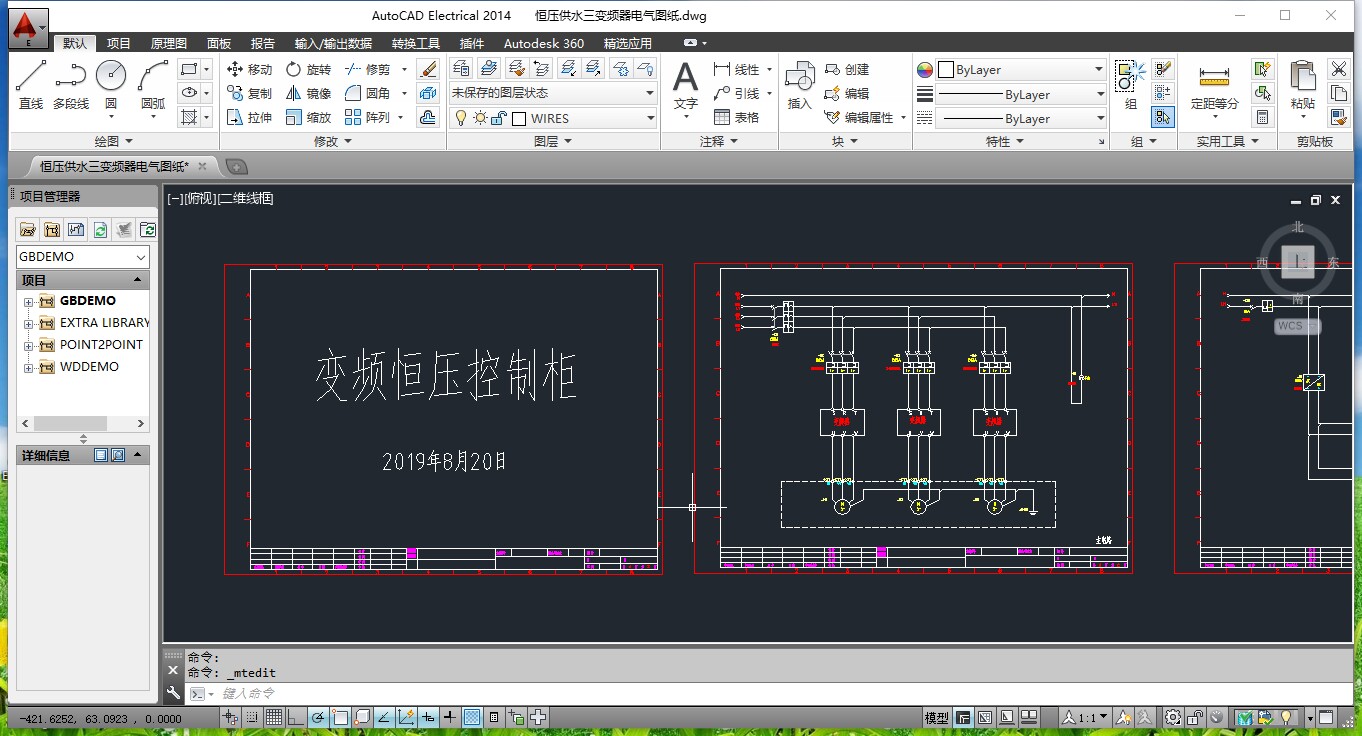Toggle object snap in status bar

click(340, 717)
